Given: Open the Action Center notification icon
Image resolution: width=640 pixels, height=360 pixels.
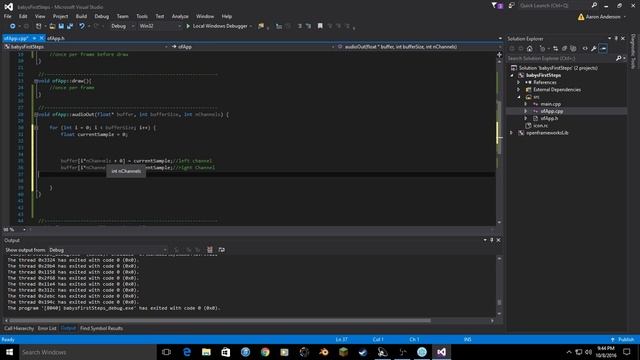Looking at the screenshot, I should (x=627, y=352).
